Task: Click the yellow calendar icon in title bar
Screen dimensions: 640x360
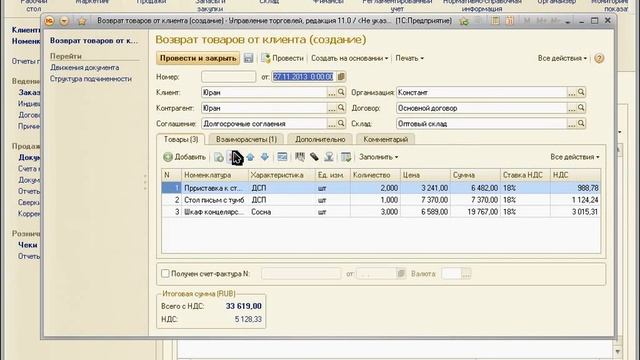Action: point(509,20)
